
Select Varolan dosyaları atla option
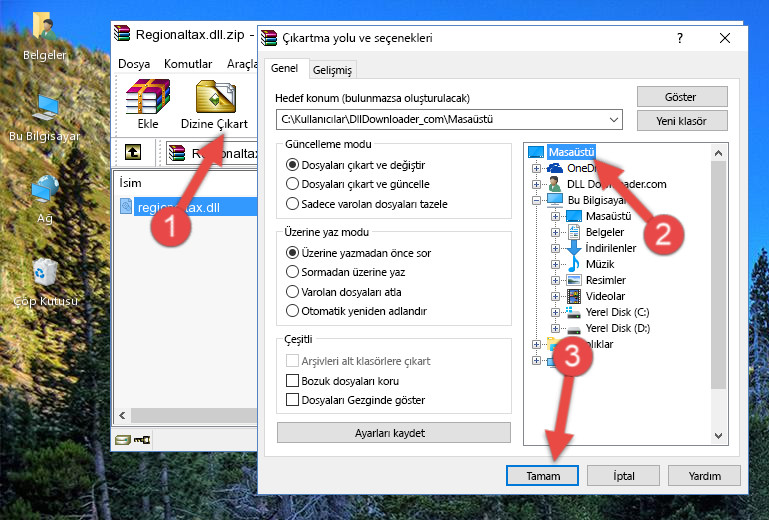292,292
